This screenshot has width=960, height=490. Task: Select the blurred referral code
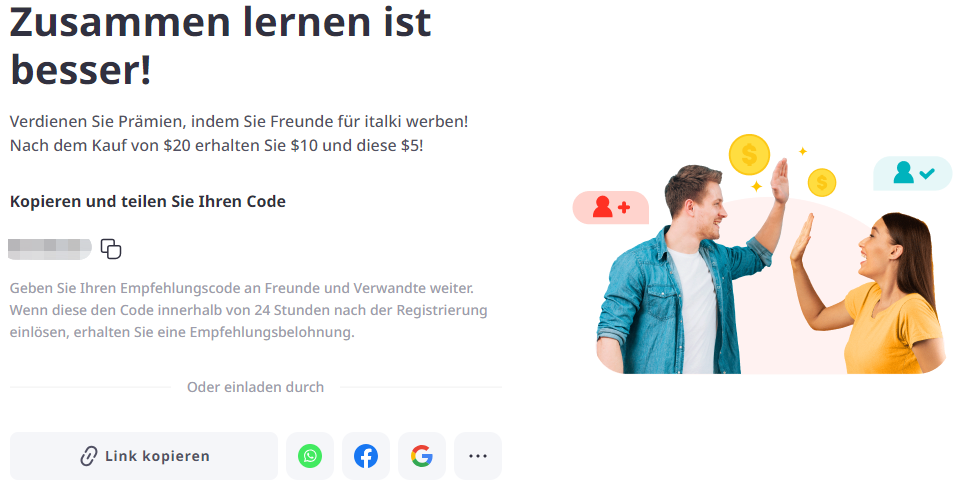pyautogui.click(x=50, y=249)
